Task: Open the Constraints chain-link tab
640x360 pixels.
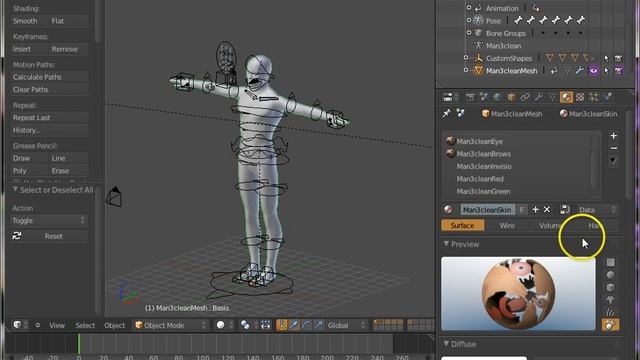Action: [x=525, y=97]
